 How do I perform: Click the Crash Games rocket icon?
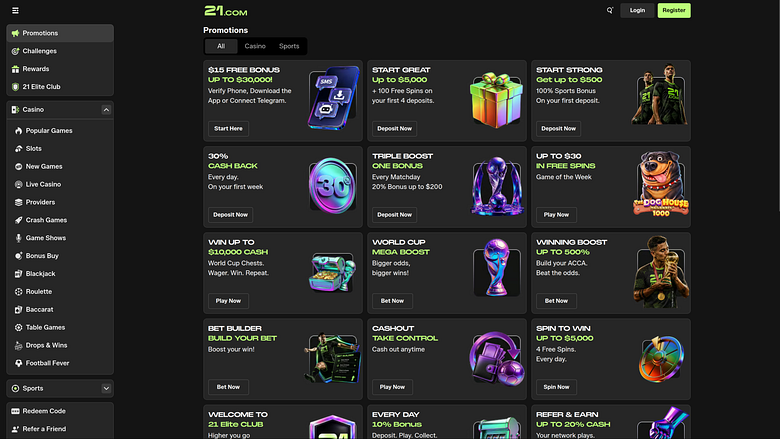pos(18,220)
